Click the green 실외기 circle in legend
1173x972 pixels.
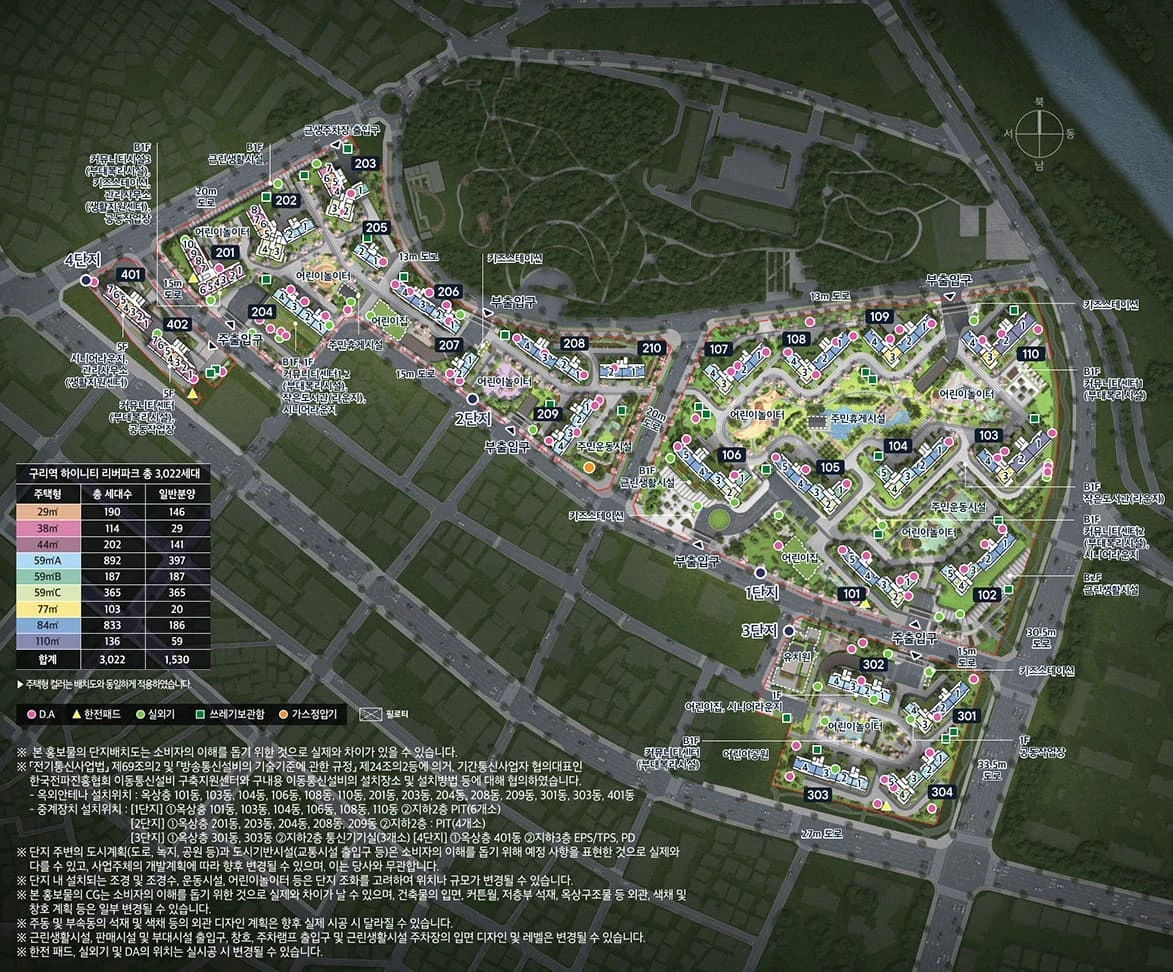pyautogui.click(x=141, y=715)
